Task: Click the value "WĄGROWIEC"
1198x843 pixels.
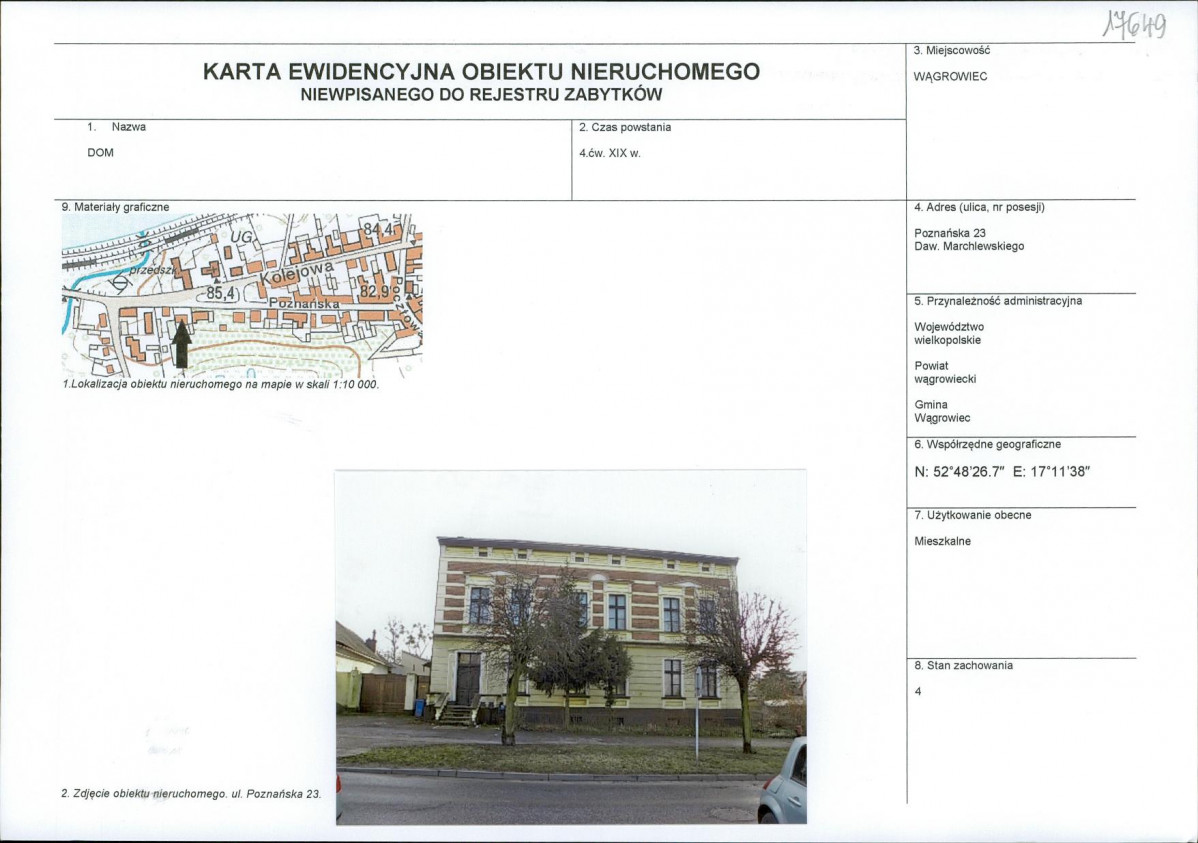Action: [x=950, y=76]
